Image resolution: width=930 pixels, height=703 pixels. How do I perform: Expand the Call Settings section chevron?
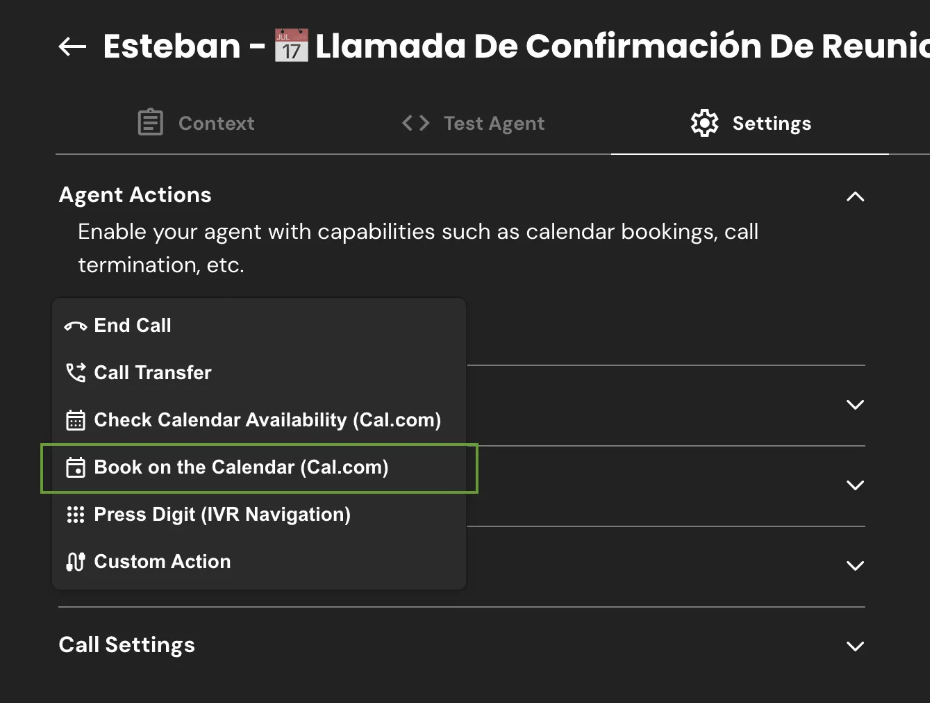click(x=855, y=646)
